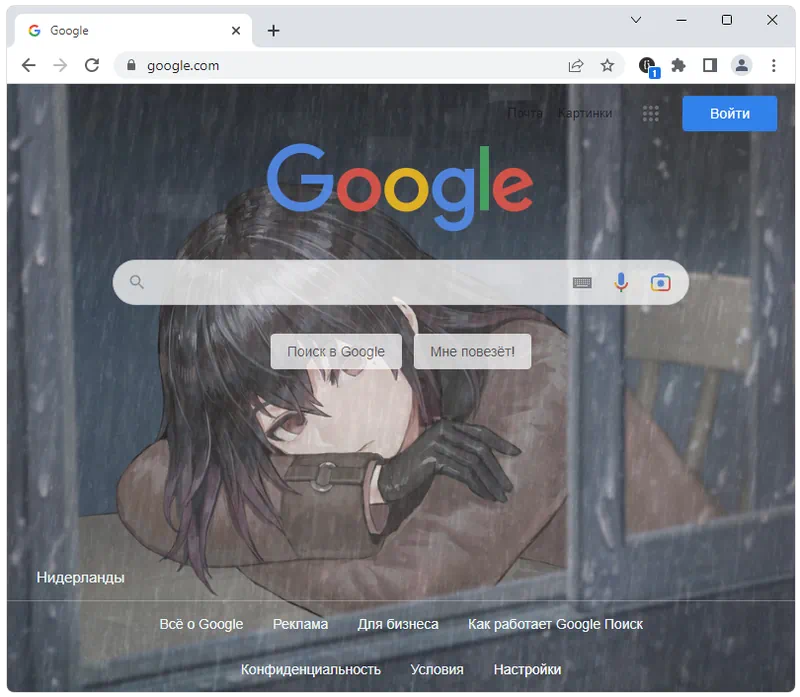800x697 pixels.
Task: Search by image with the camera icon
Action: (x=660, y=282)
